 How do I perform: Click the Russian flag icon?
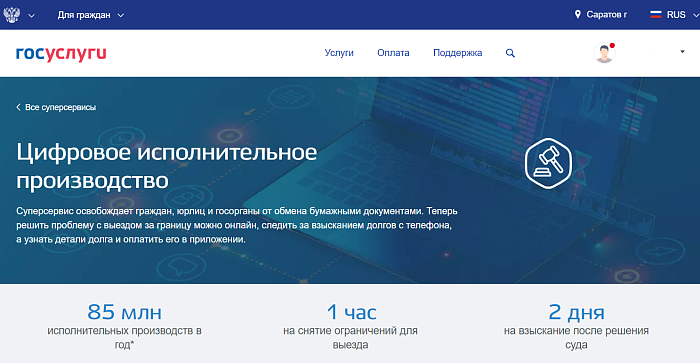656,15
